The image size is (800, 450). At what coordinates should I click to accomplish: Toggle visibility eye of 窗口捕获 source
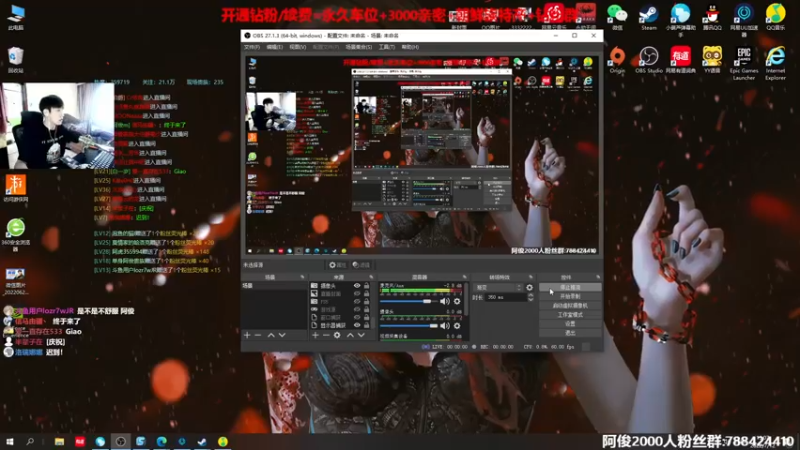click(x=357, y=317)
